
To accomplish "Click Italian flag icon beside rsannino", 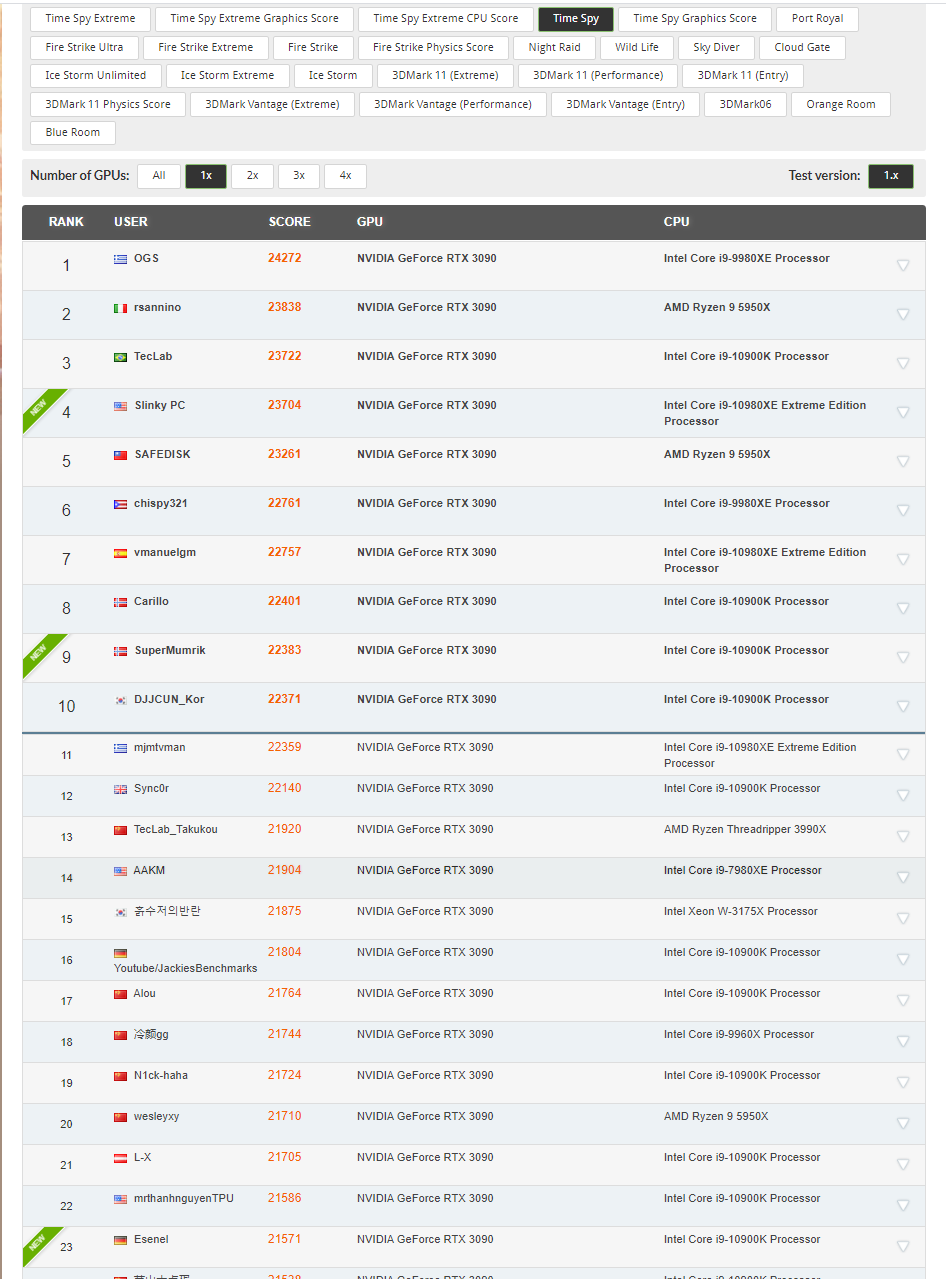I will tap(120, 308).
